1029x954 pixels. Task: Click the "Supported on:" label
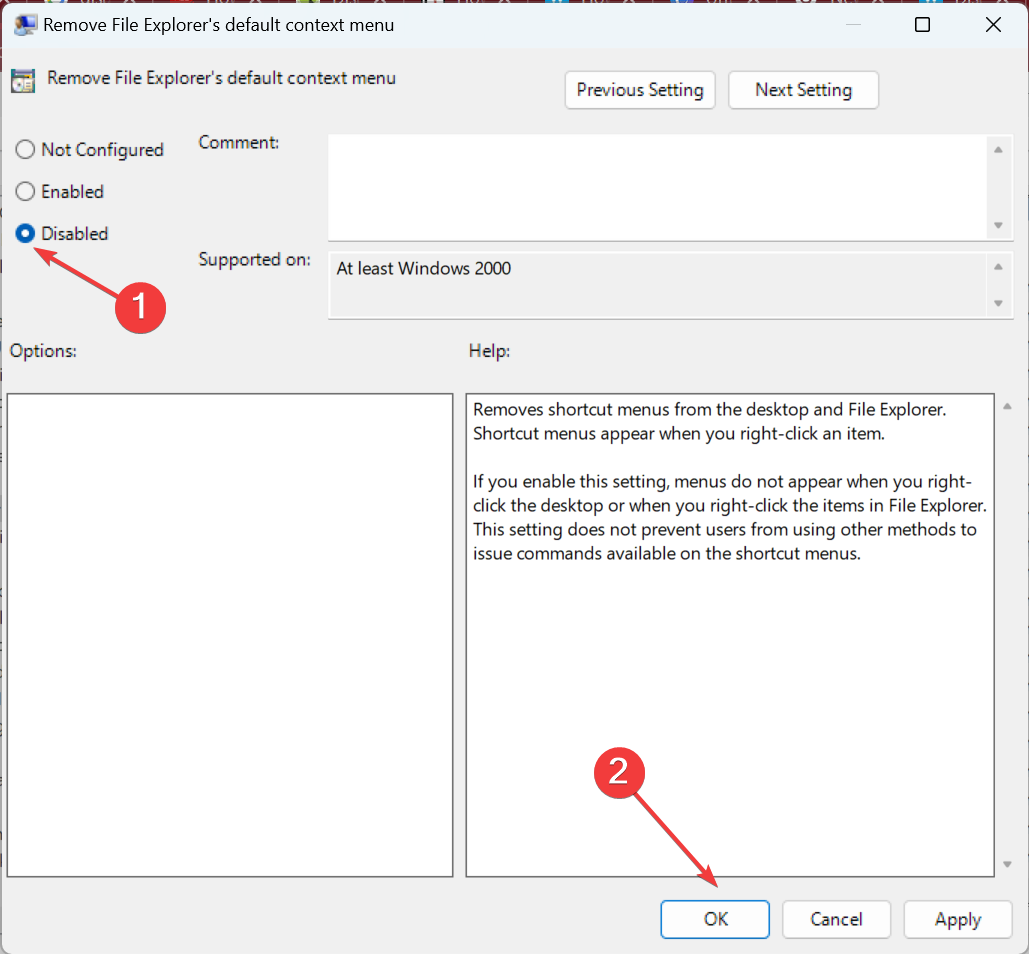255,260
